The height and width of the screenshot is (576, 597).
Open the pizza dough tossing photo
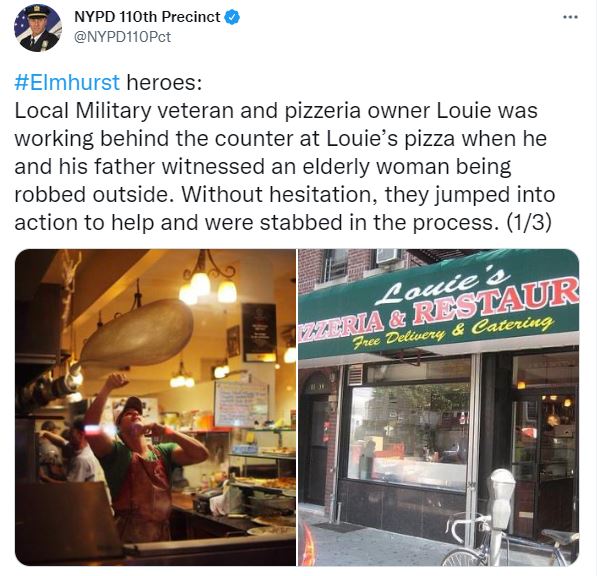pos(155,407)
